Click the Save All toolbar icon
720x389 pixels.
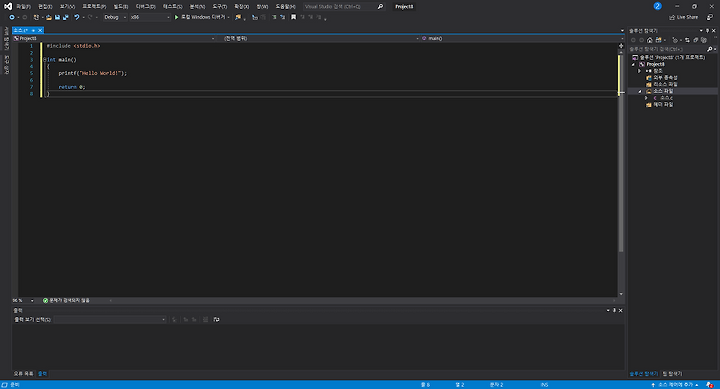tap(66, 17)
